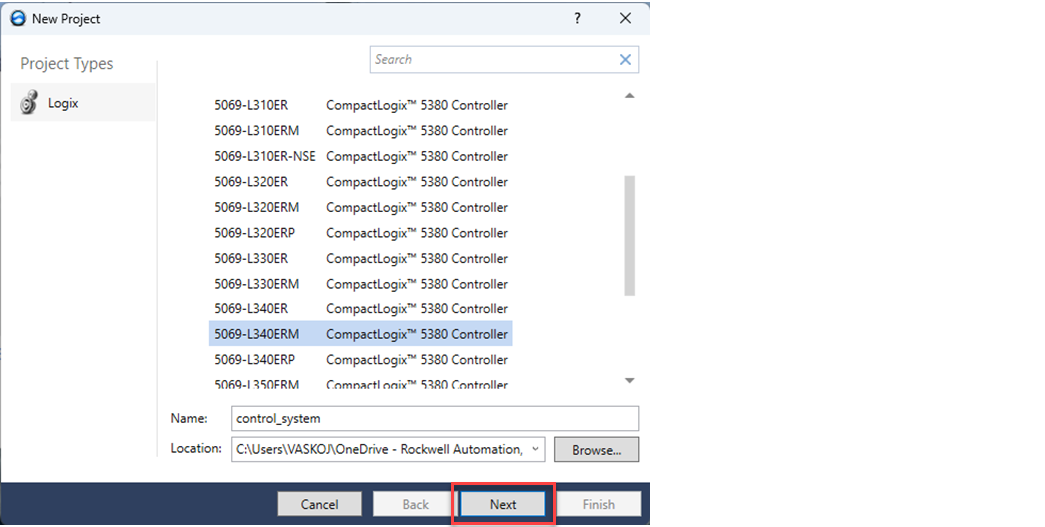Click the Cancel button
Screen dimensions: 1045x527
(320, 504)
